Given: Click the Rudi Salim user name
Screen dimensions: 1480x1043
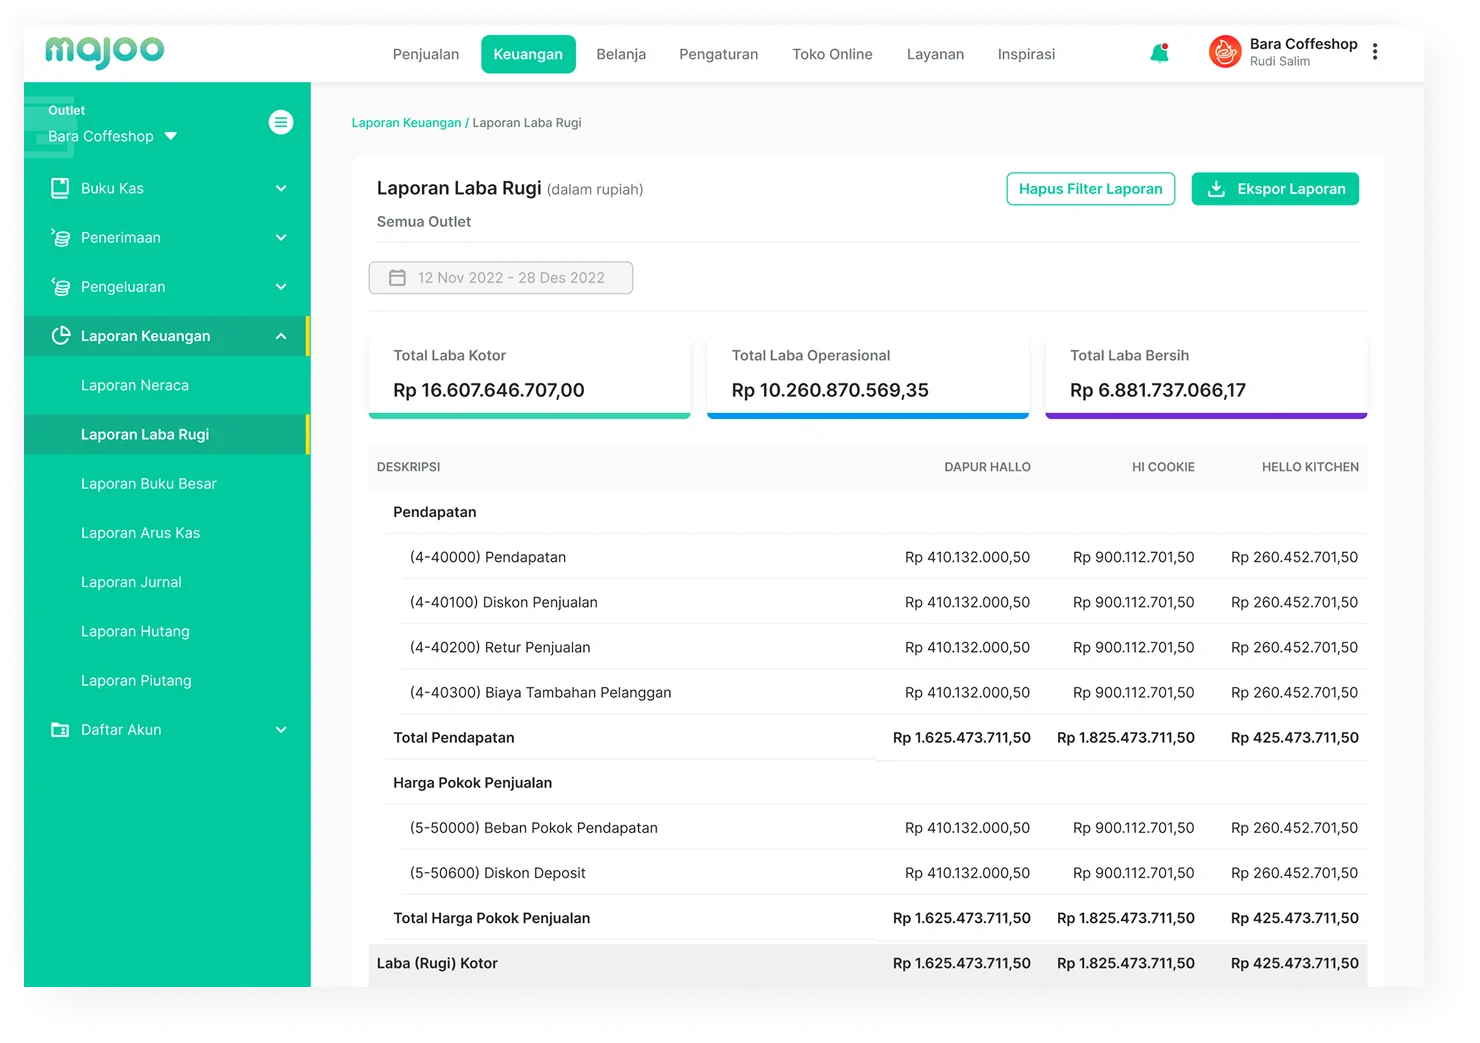Looking at the screenshot, I should point(1279,62).
